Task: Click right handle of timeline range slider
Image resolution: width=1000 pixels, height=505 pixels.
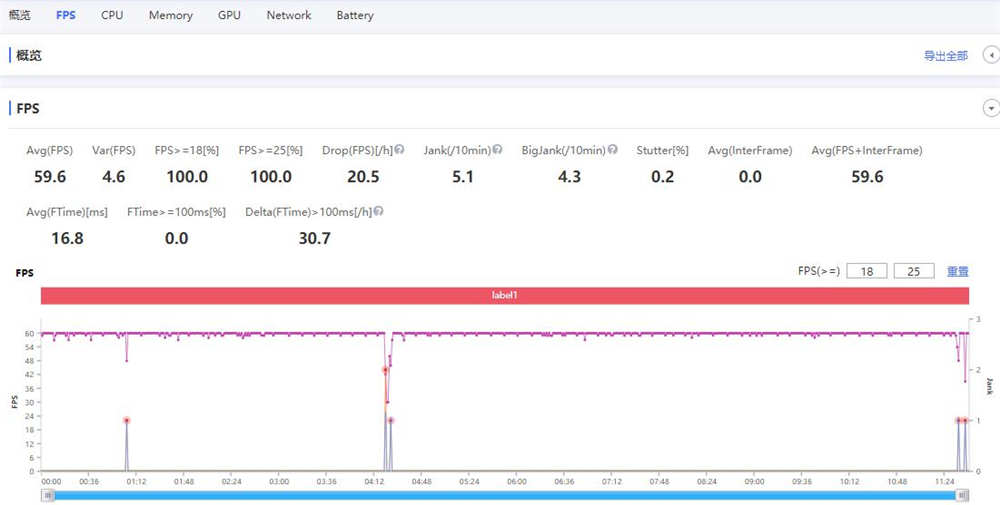Action: click(962, 495)
